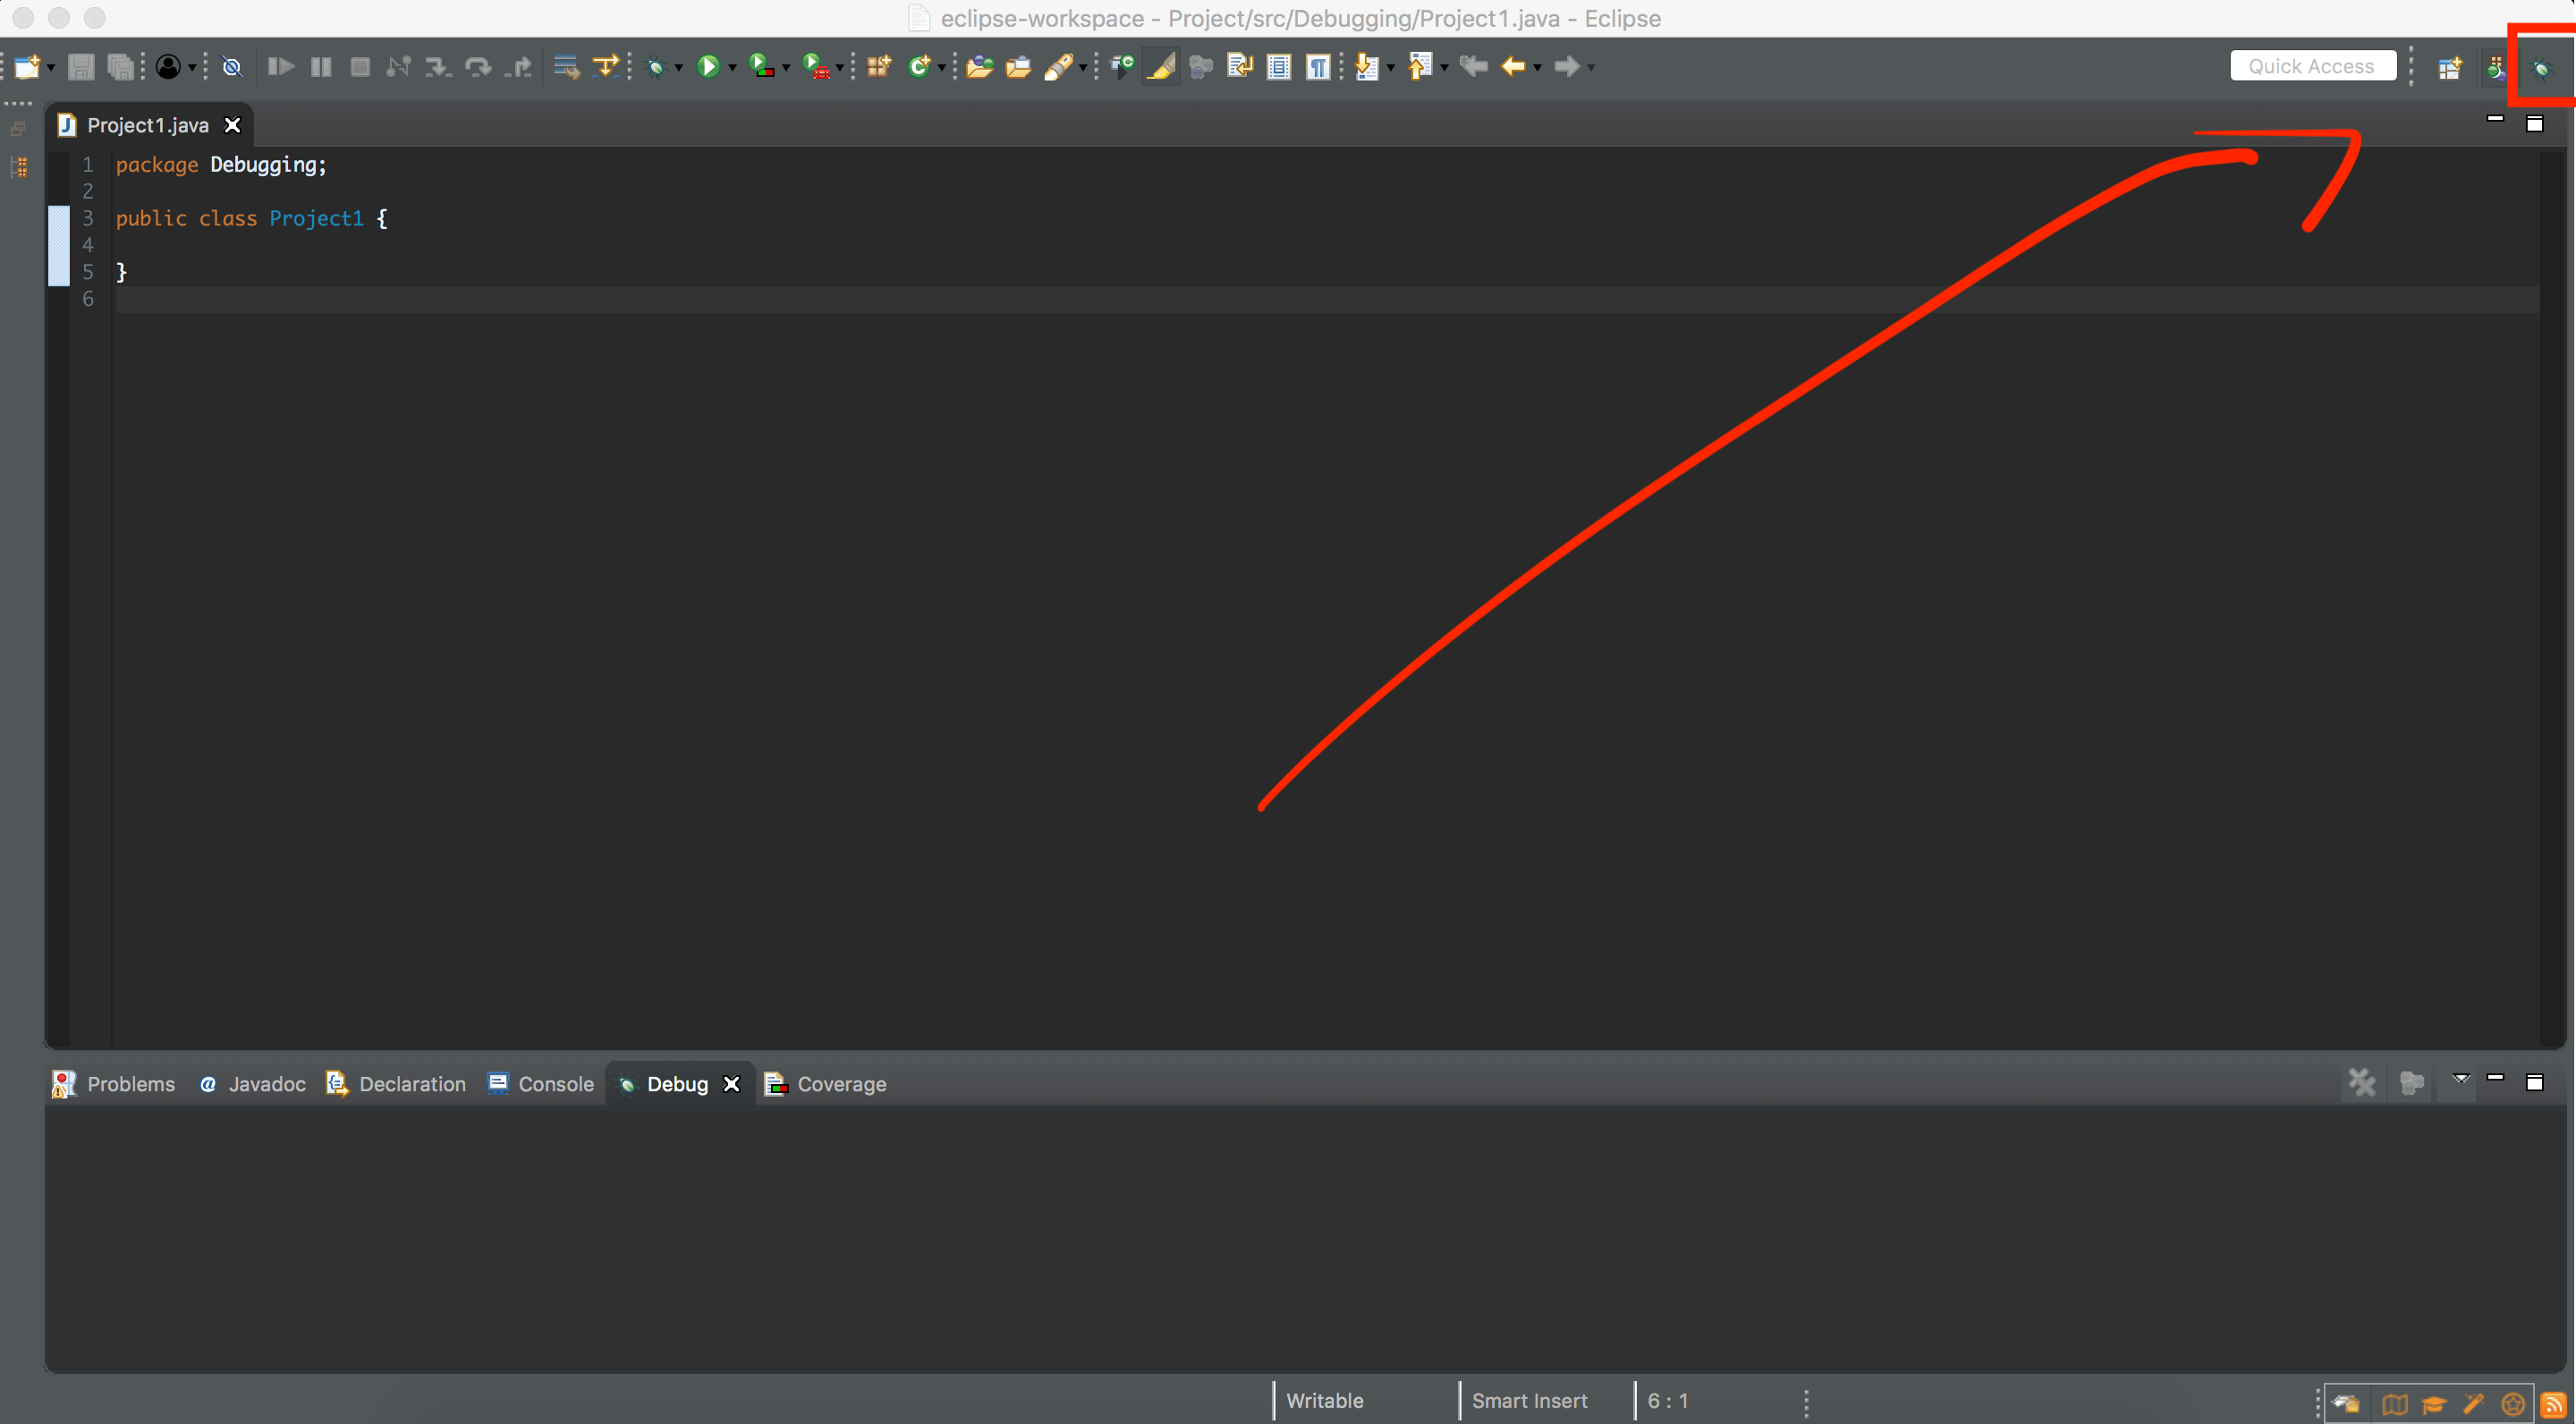
Task: Open the Debug perspective icon at top right
Action: coord(2542,70)
